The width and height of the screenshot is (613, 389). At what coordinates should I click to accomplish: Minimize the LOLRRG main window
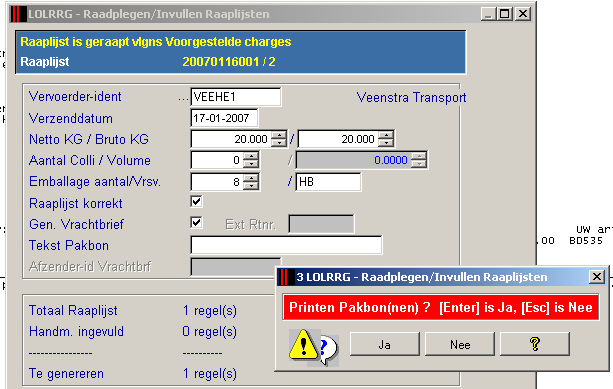pyautogui.click(x=487, y=14)
